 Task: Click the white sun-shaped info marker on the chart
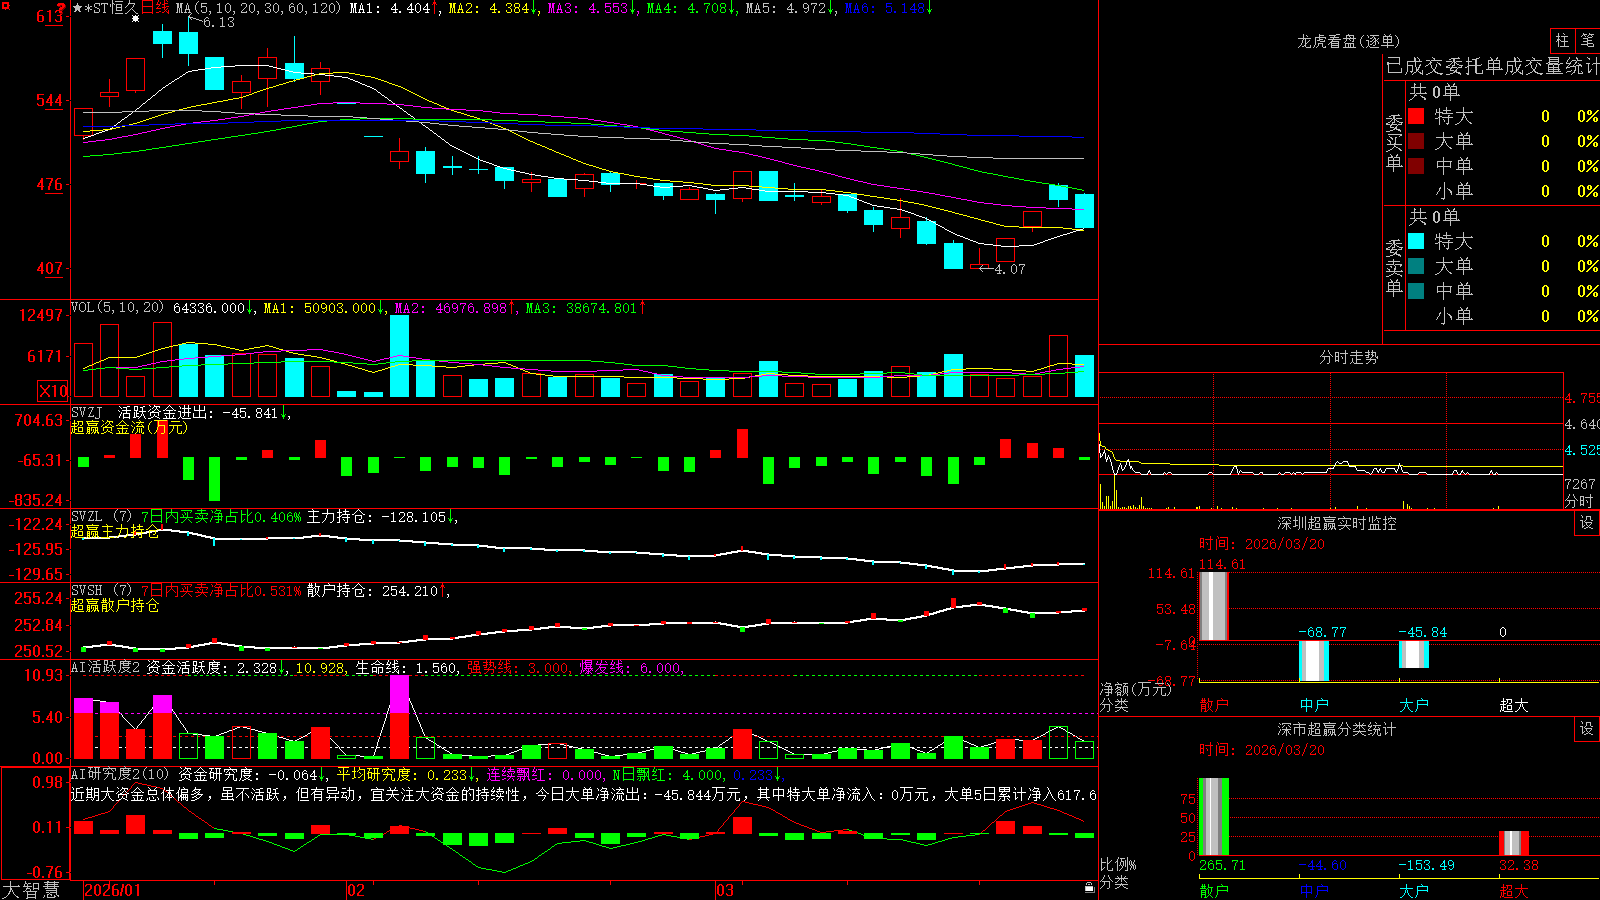click(136, 18)
